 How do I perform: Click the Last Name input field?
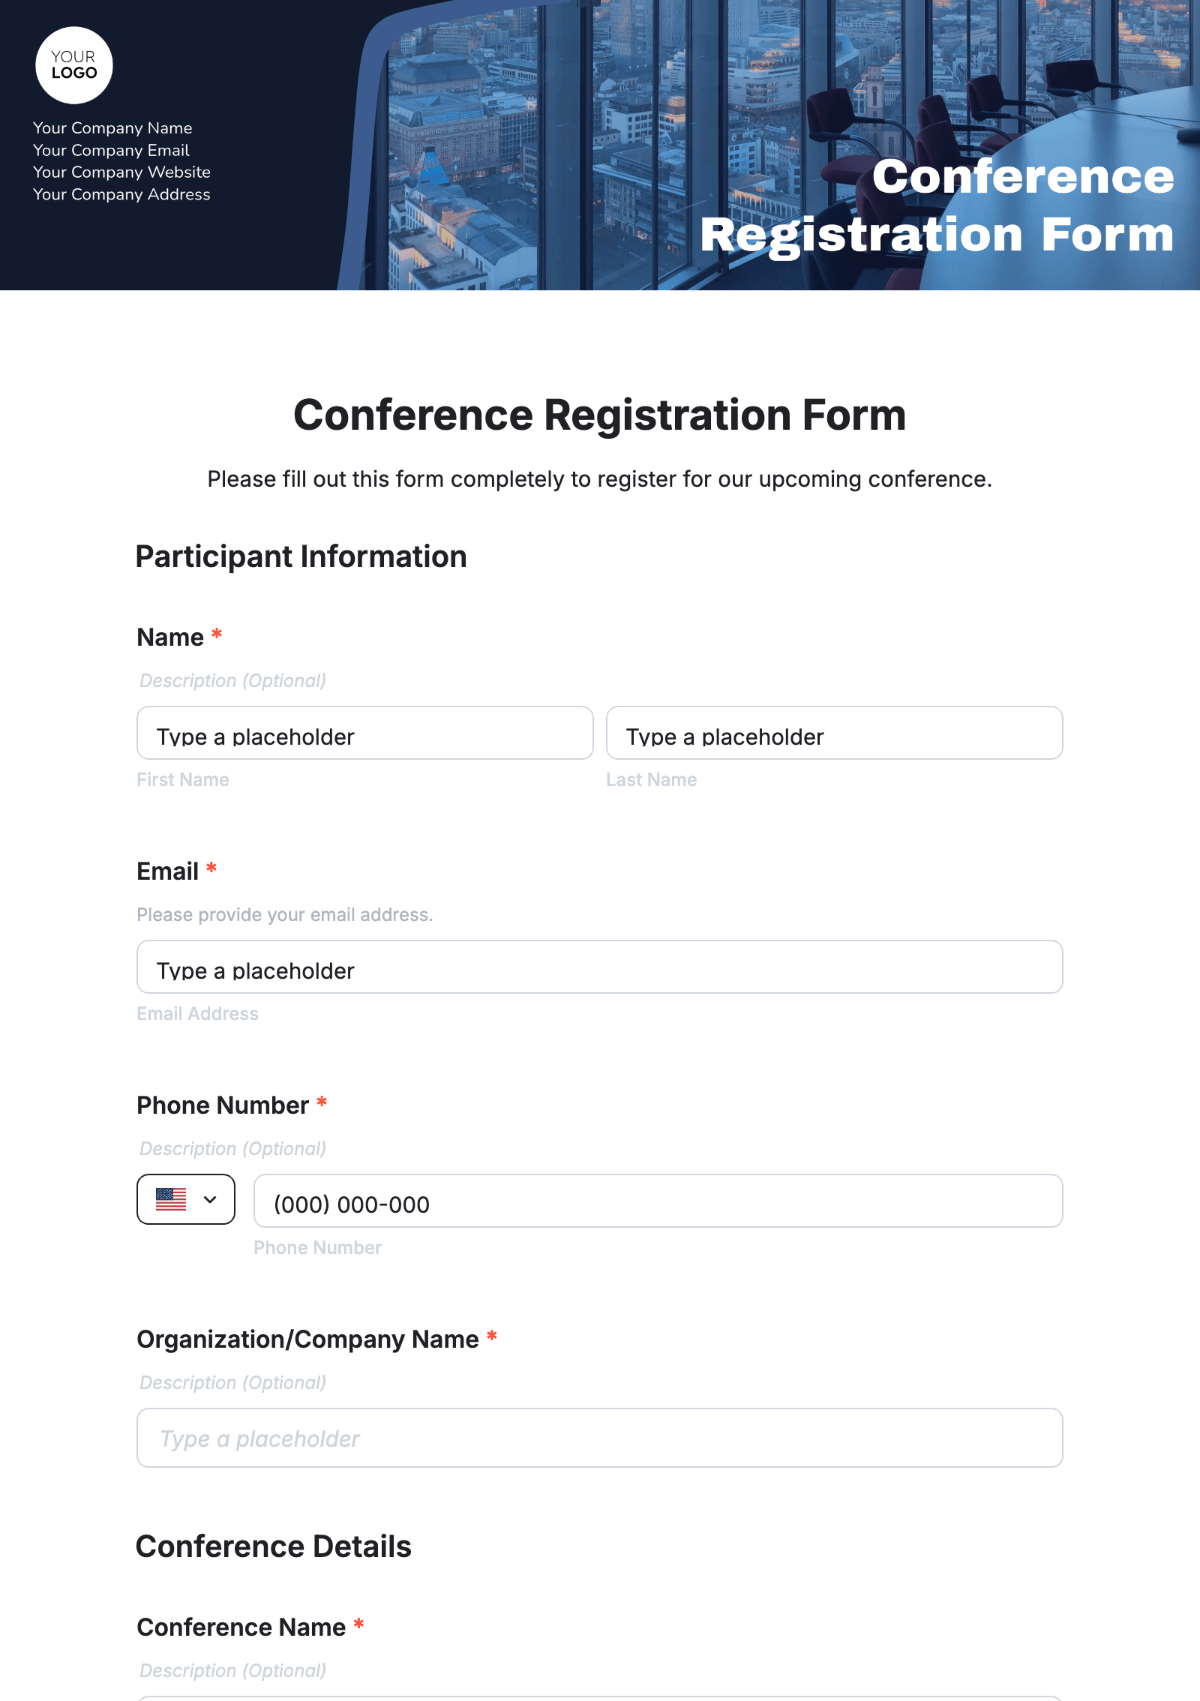pyautogui.click(x=834, y=733)
